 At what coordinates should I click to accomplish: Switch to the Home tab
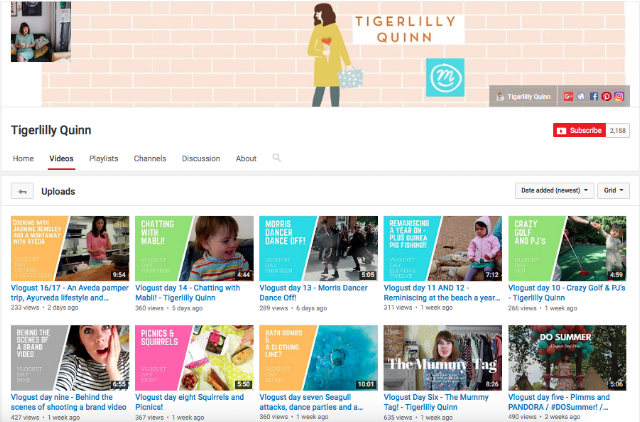[x=23, y=158]
